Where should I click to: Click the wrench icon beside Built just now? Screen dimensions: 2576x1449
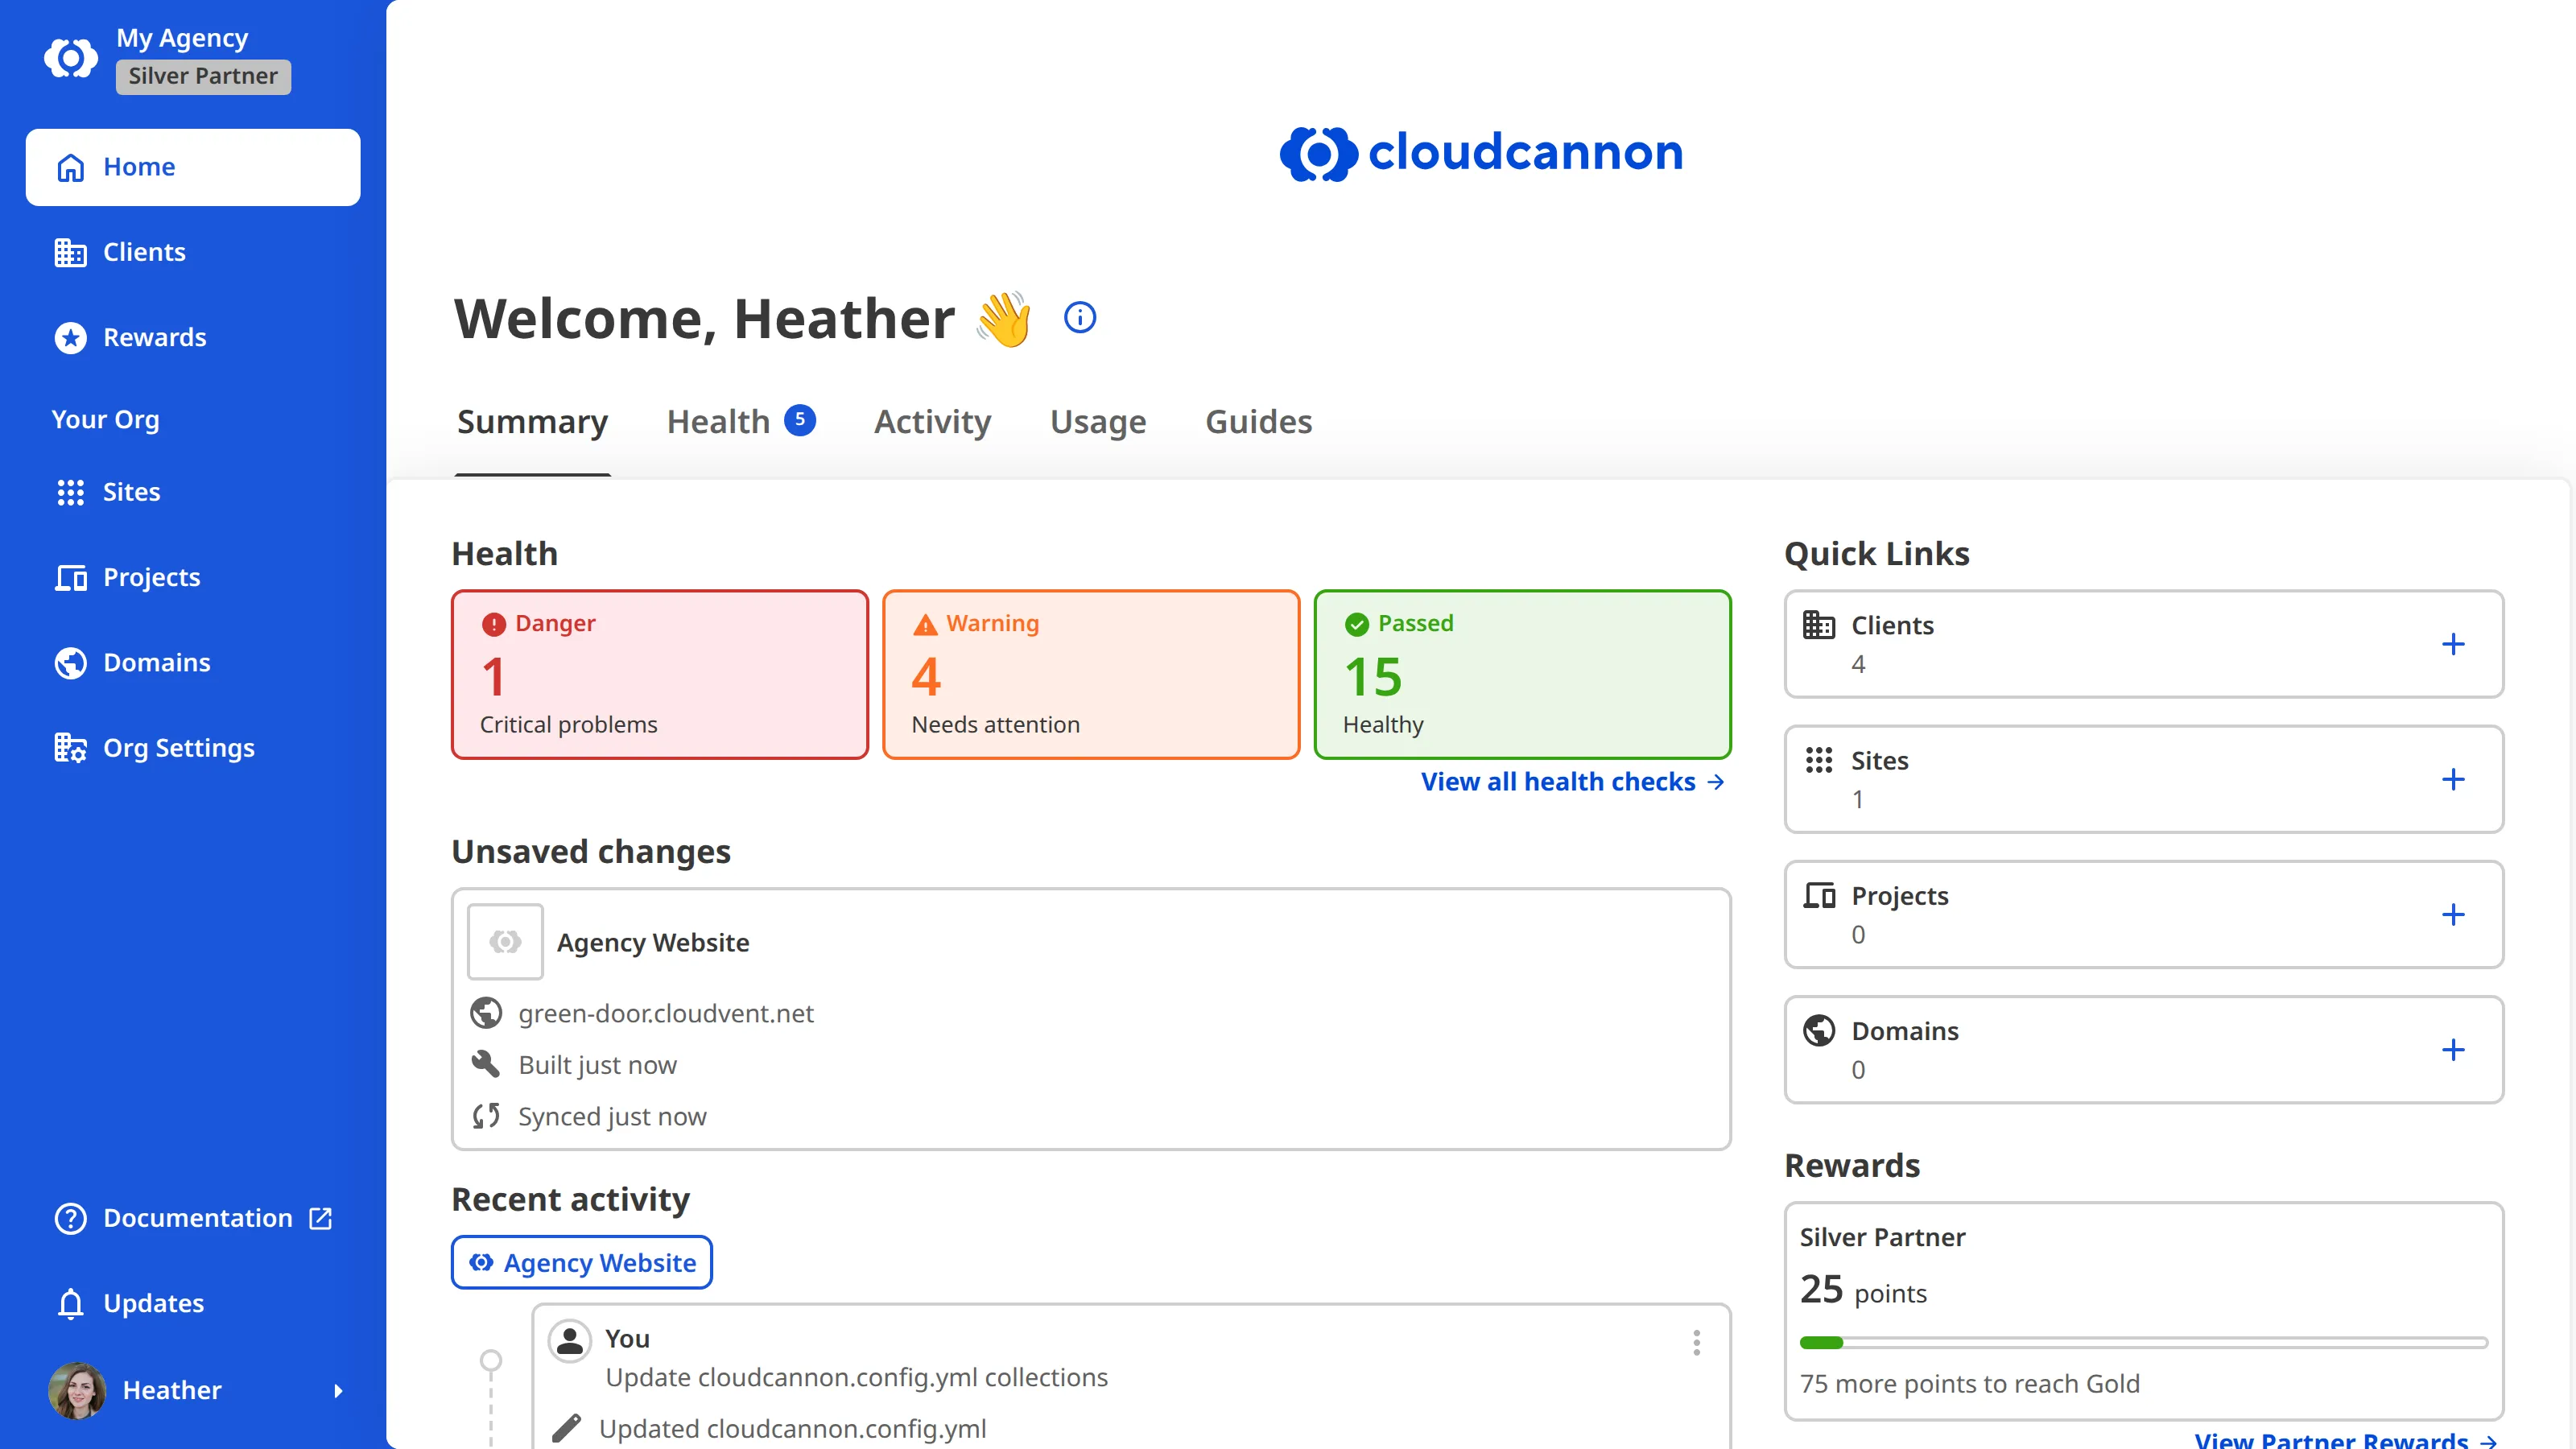486,1064
